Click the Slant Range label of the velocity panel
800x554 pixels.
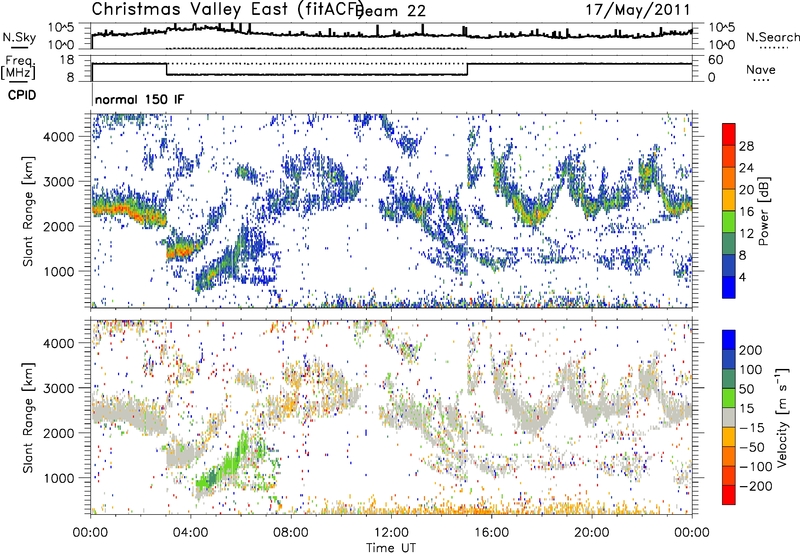28,418
